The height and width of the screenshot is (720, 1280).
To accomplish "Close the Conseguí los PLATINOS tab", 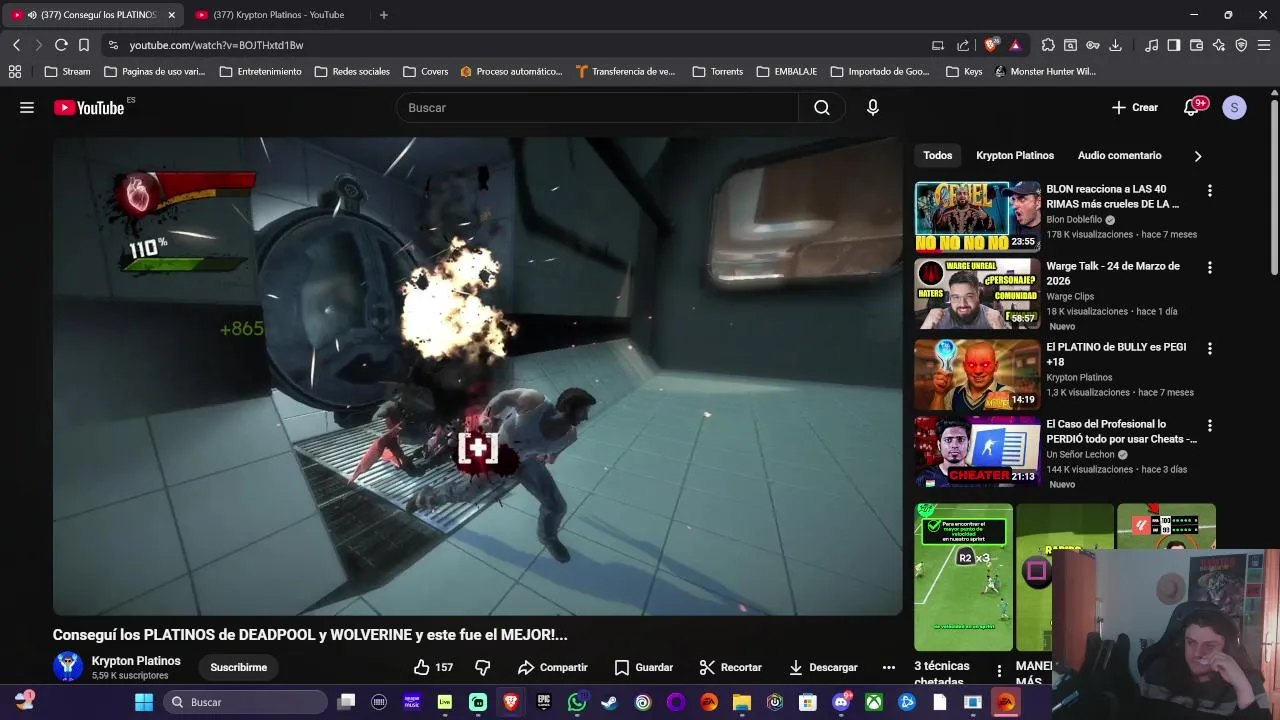I will click(171, 15).
